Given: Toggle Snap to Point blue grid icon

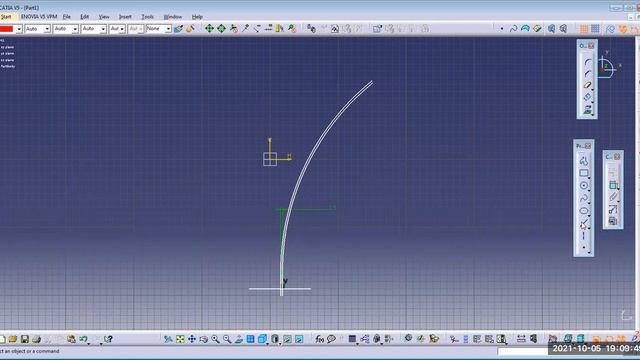Looking at the screenshot, I should (x=596, y=29).
